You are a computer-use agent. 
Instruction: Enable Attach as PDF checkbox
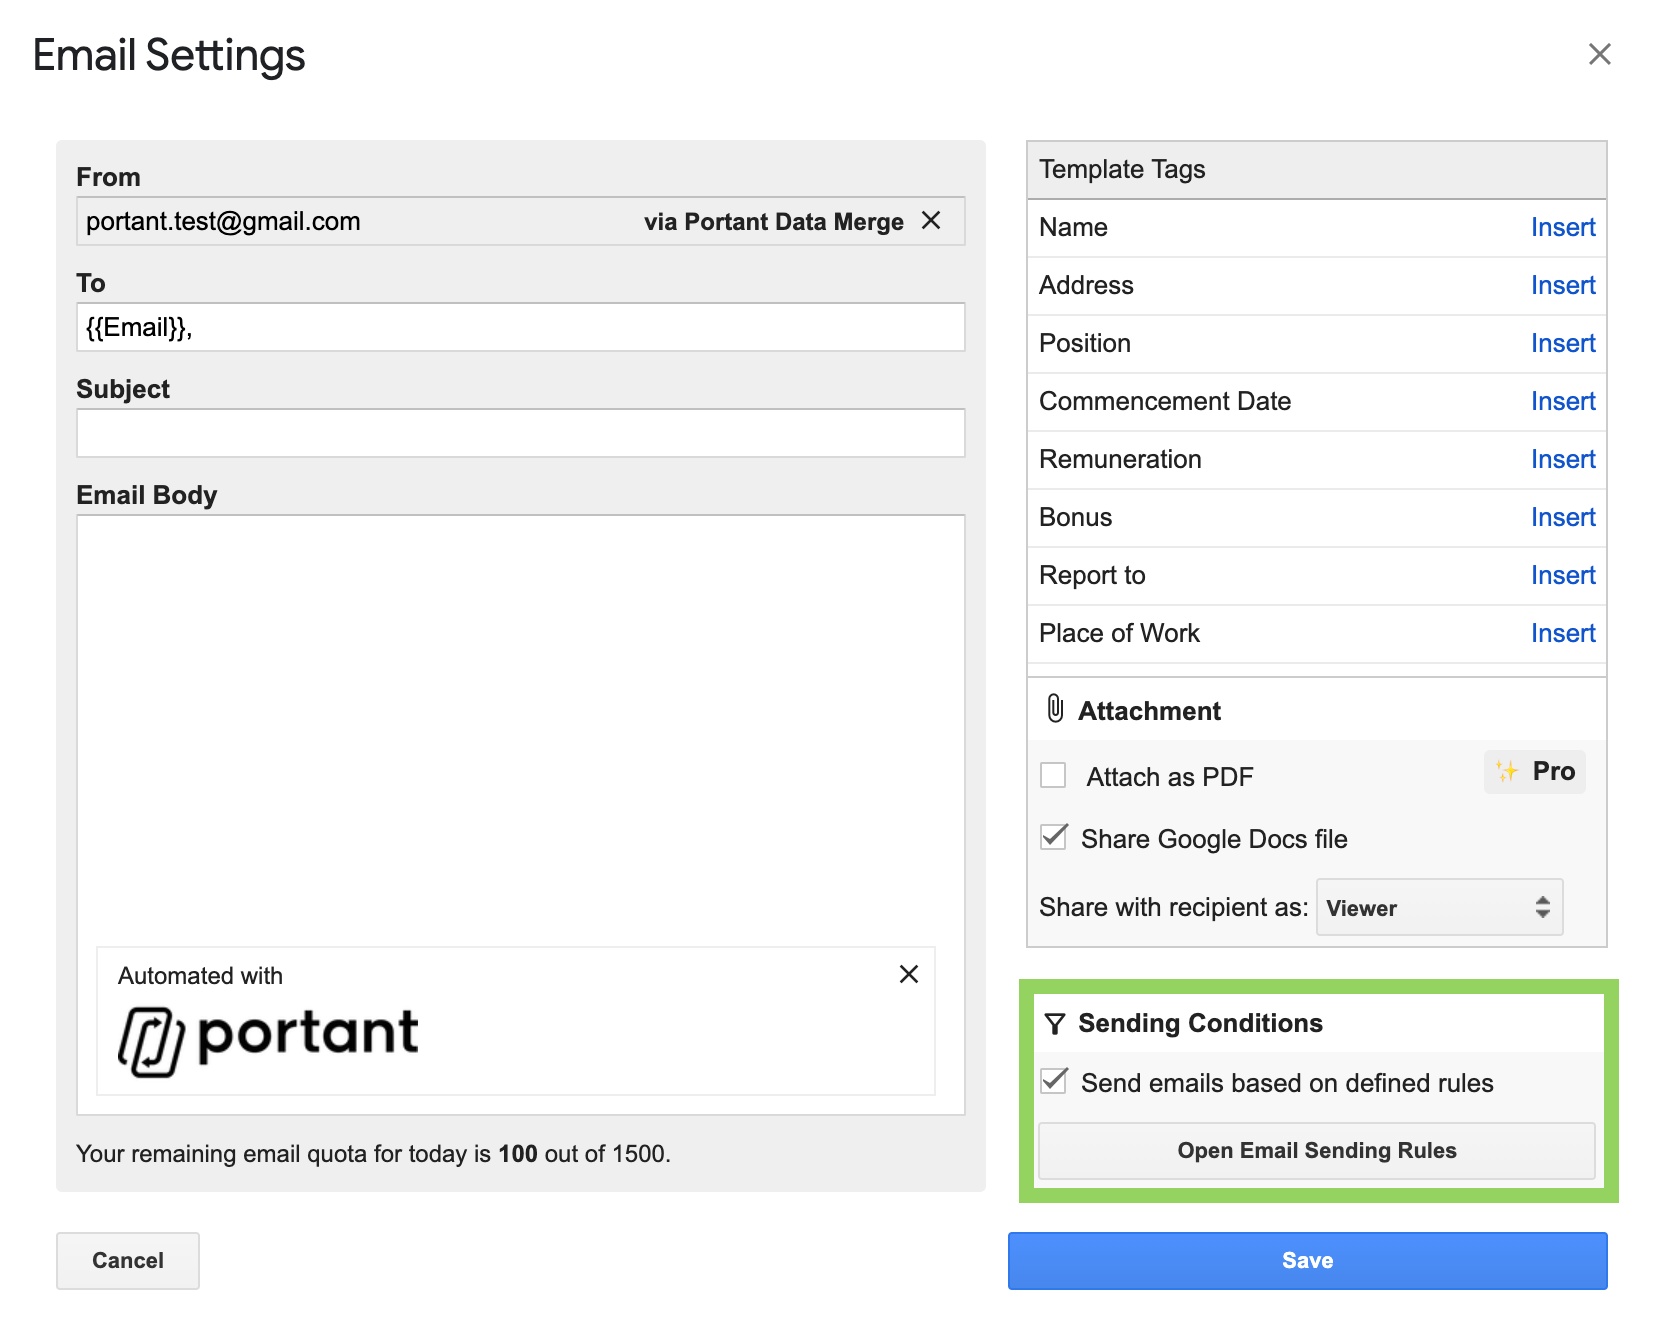(x=1053, y=776)
